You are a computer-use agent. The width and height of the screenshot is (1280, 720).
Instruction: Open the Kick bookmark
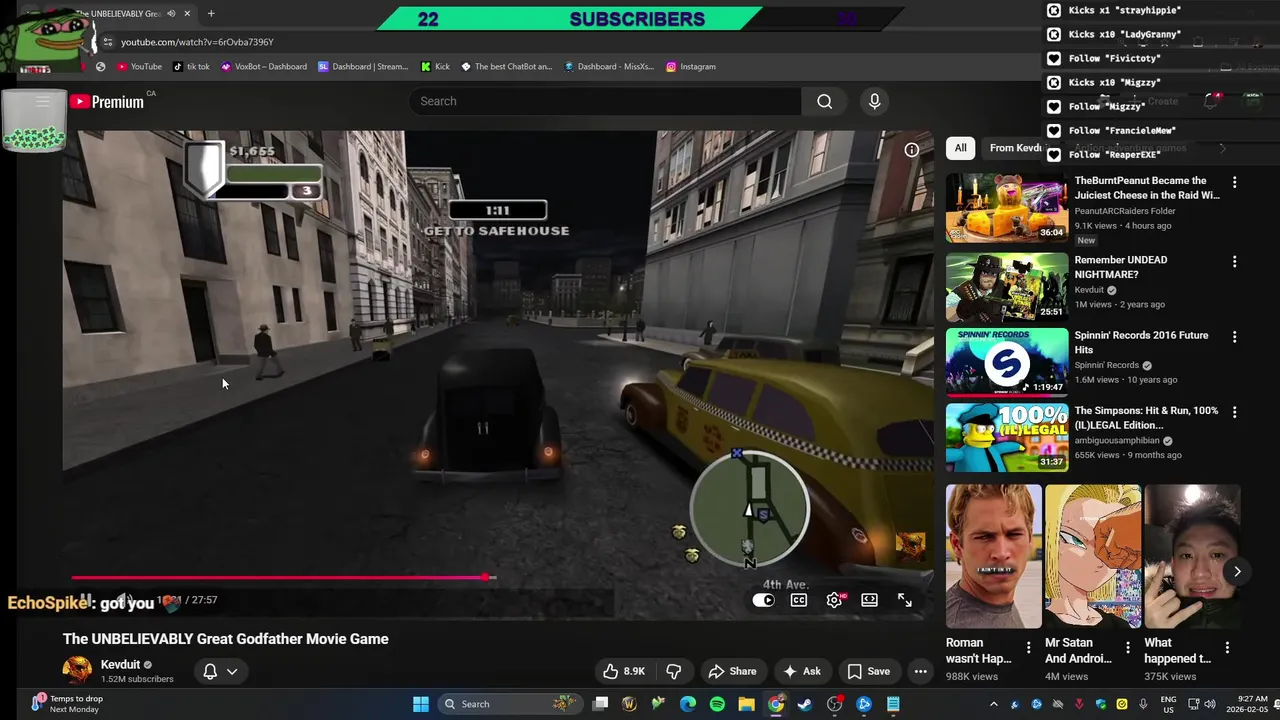[x=435, y=67]
